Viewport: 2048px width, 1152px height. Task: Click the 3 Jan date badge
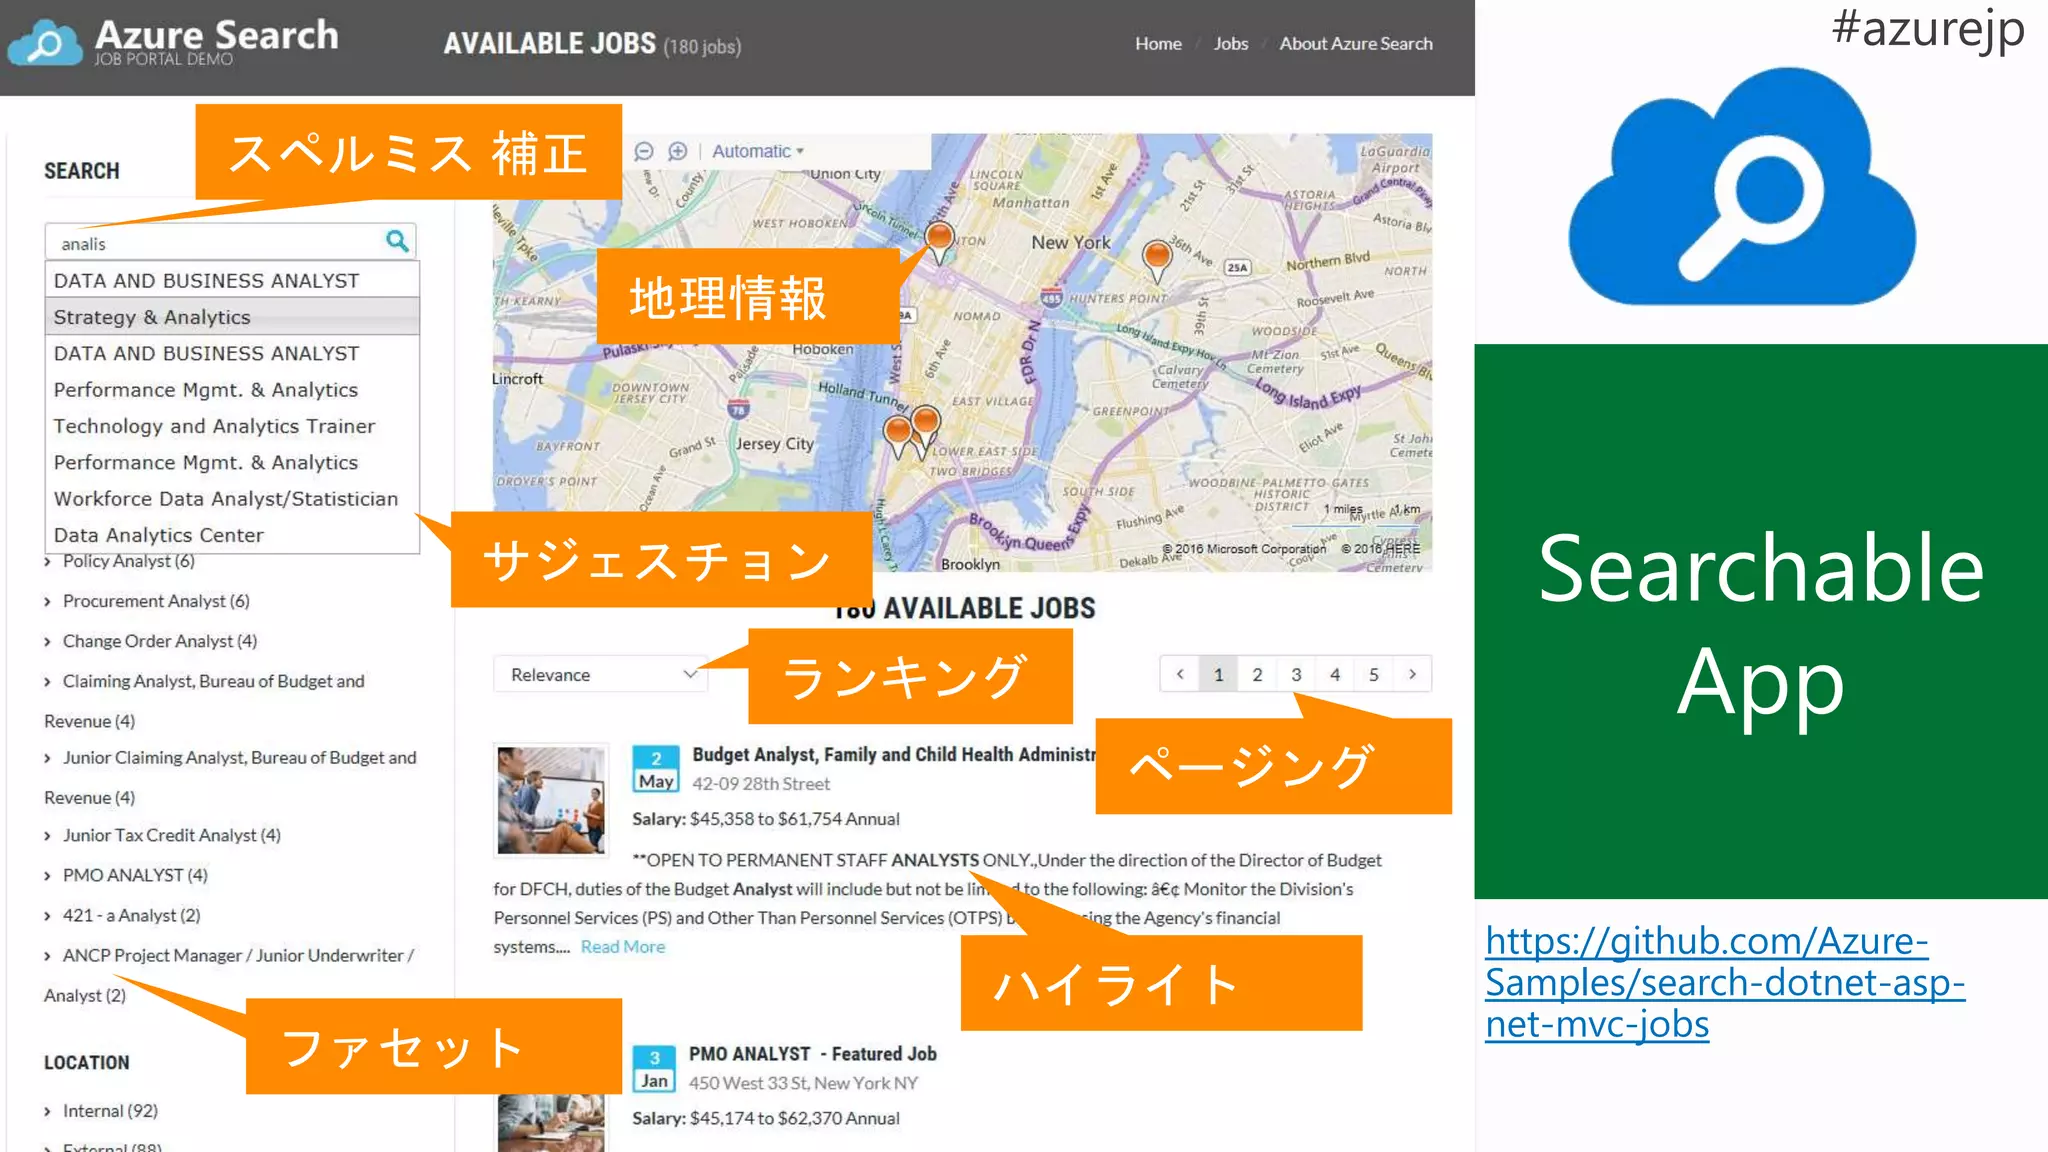655,1069
